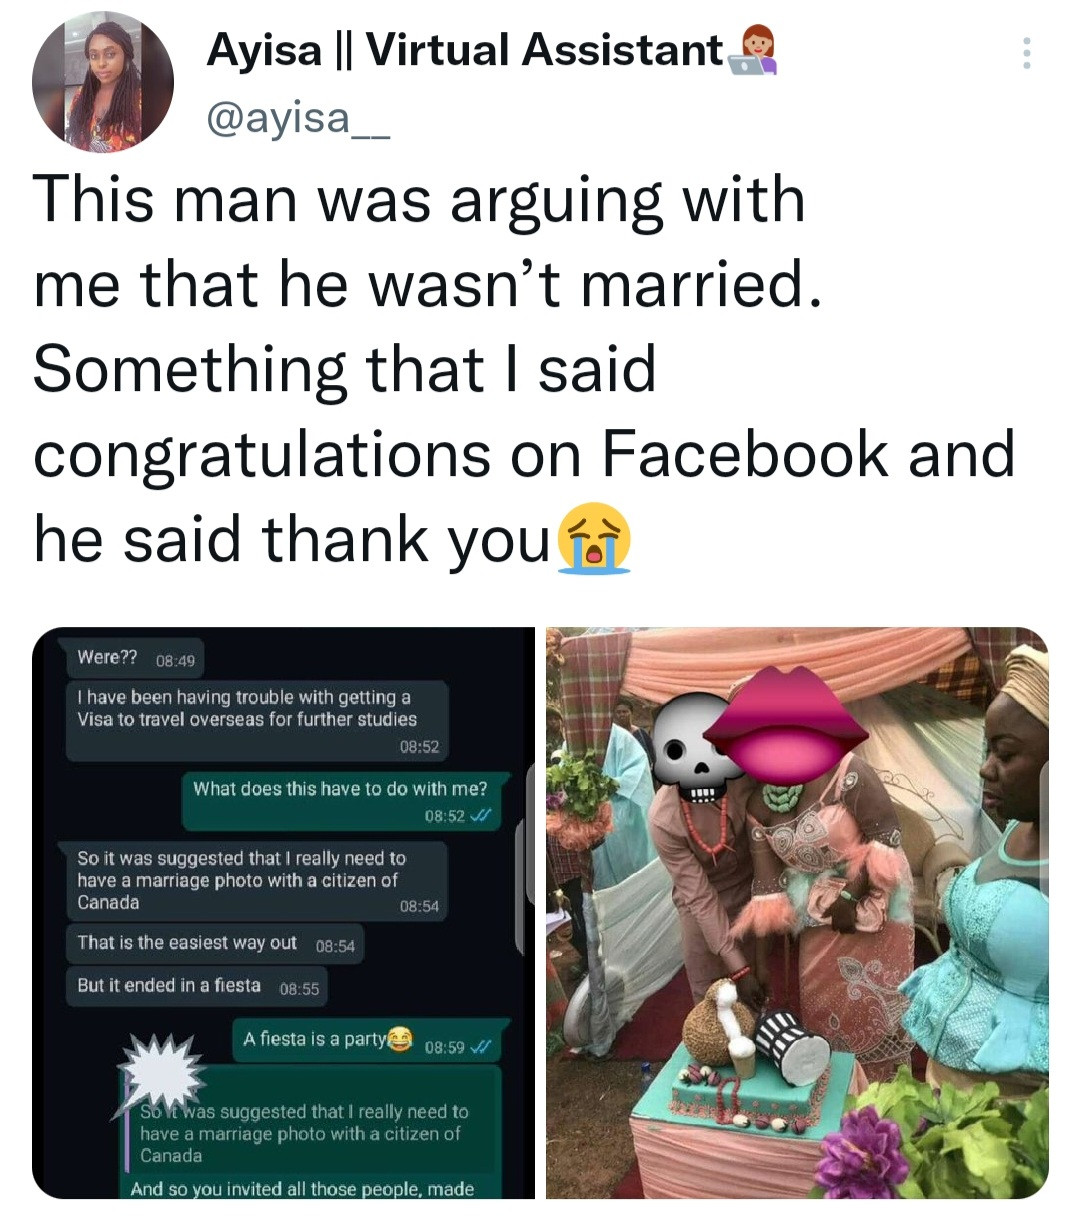The image size is (1080, 1227).
Task: Click Ayisa's profile avatar picture
Action: click(103, 82)
